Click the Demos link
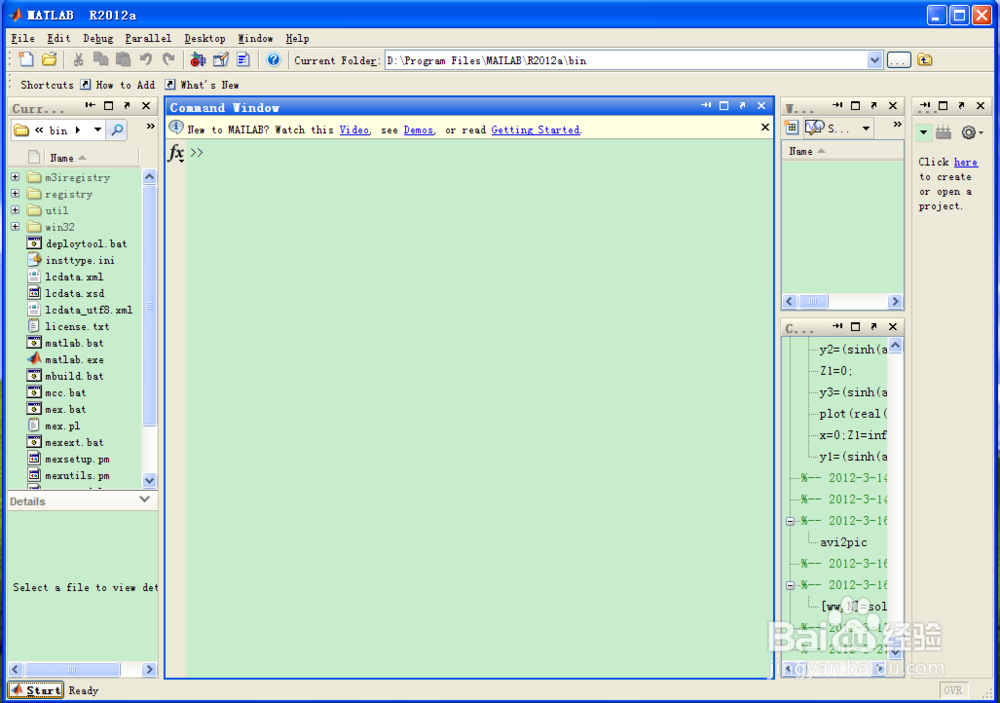 coord(418,130)
